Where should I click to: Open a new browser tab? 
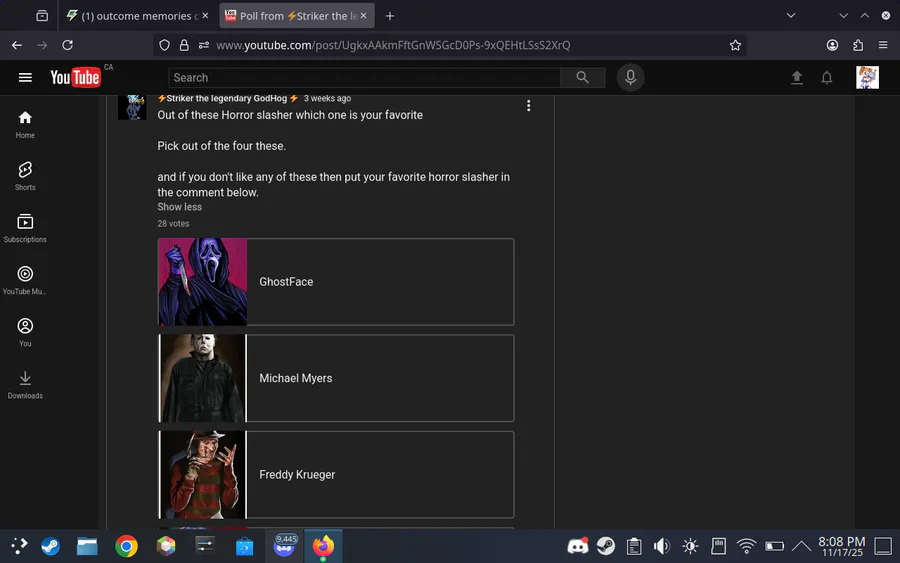(x=390, y=16)
